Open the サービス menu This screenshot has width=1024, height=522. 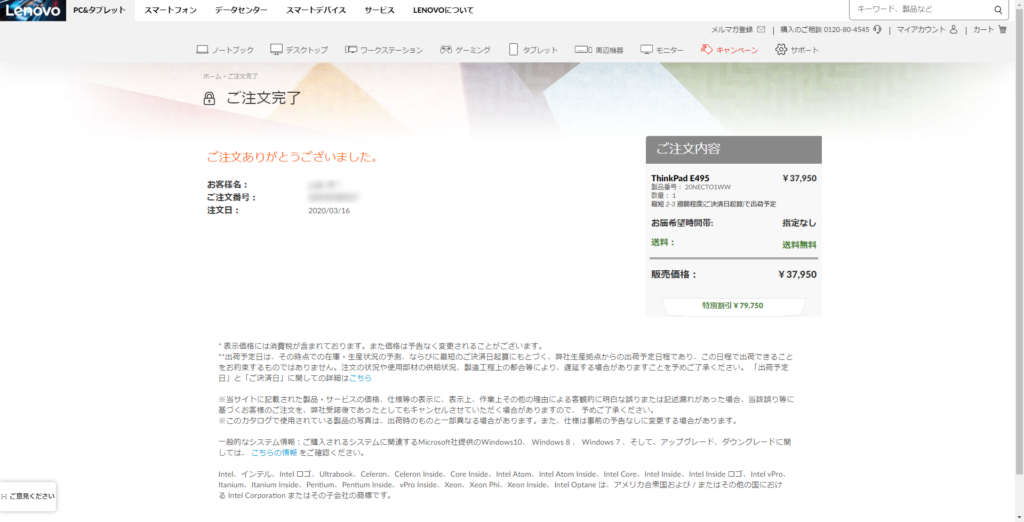point(379,10)
